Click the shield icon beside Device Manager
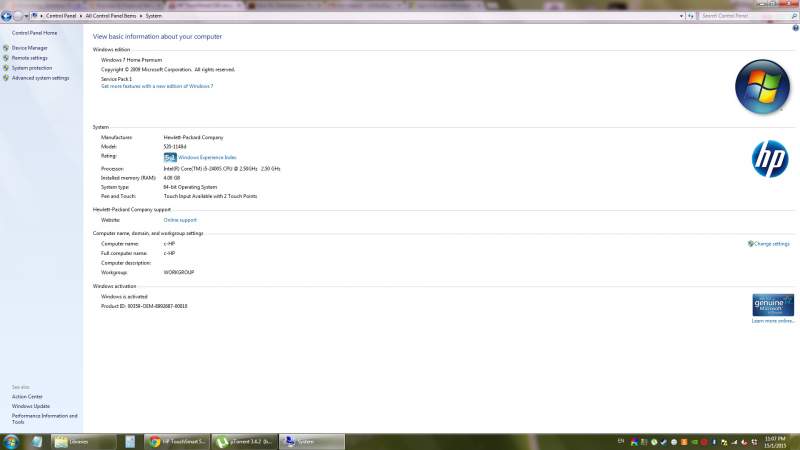800x450 pixels. (x=6, y=48)
